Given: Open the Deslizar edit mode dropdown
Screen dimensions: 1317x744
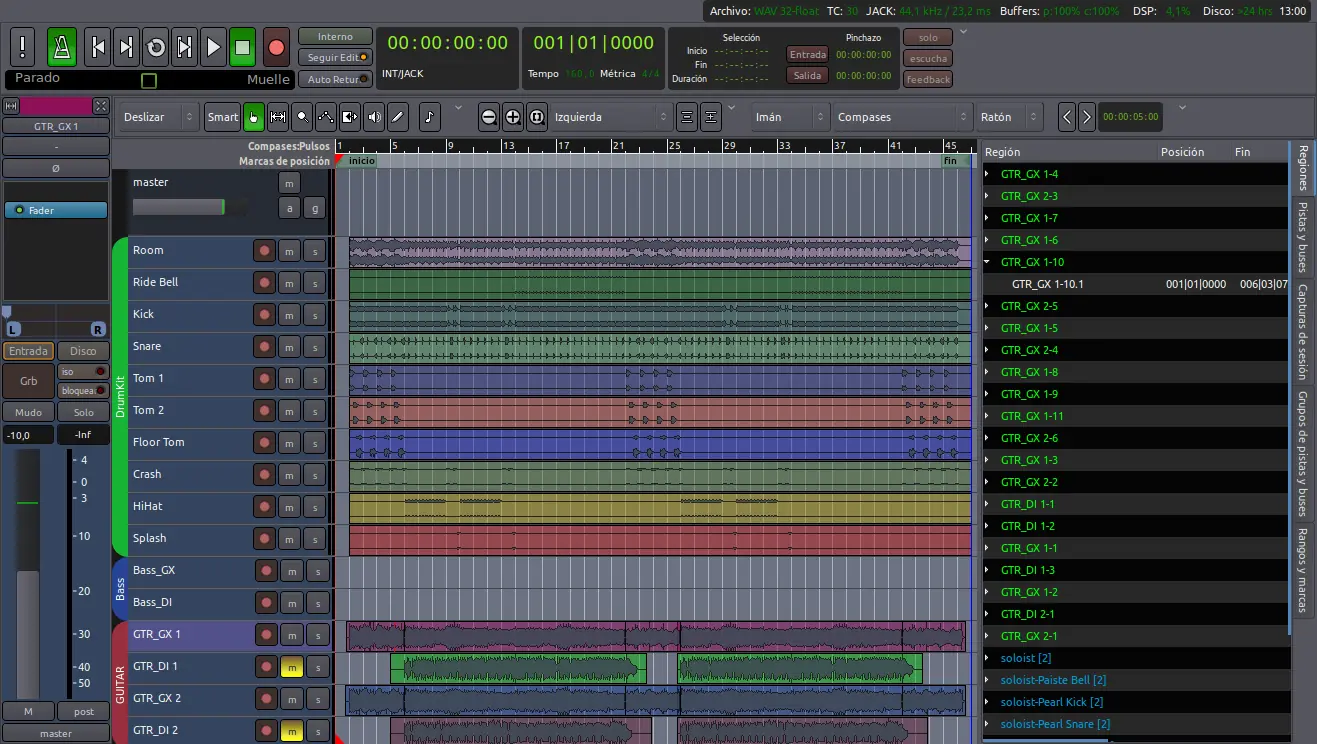Looking at the screenshot, I should (x=158, y=117).
